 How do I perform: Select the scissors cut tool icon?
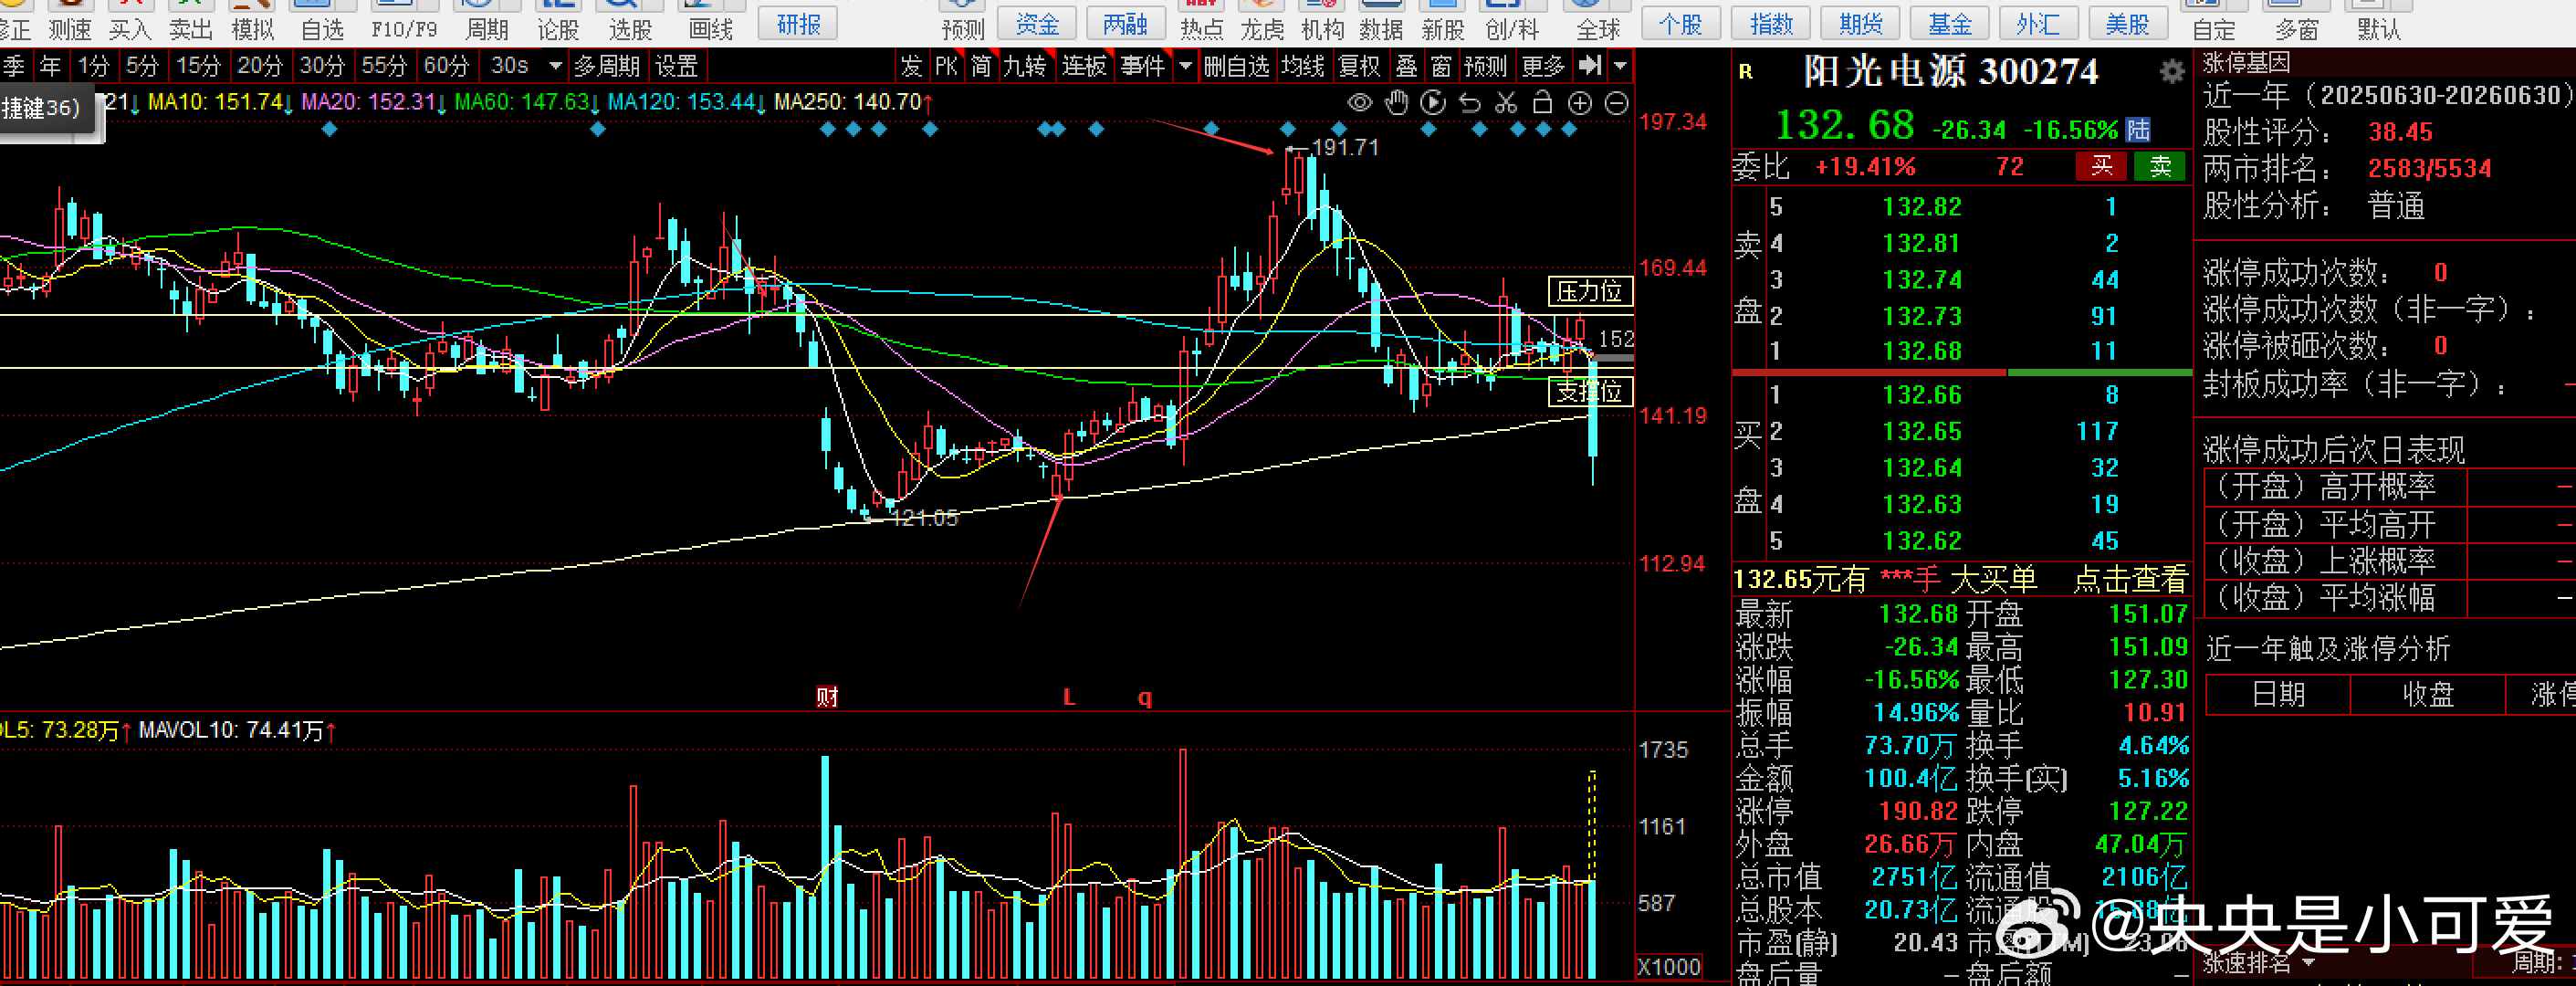tap(1506, 103)
